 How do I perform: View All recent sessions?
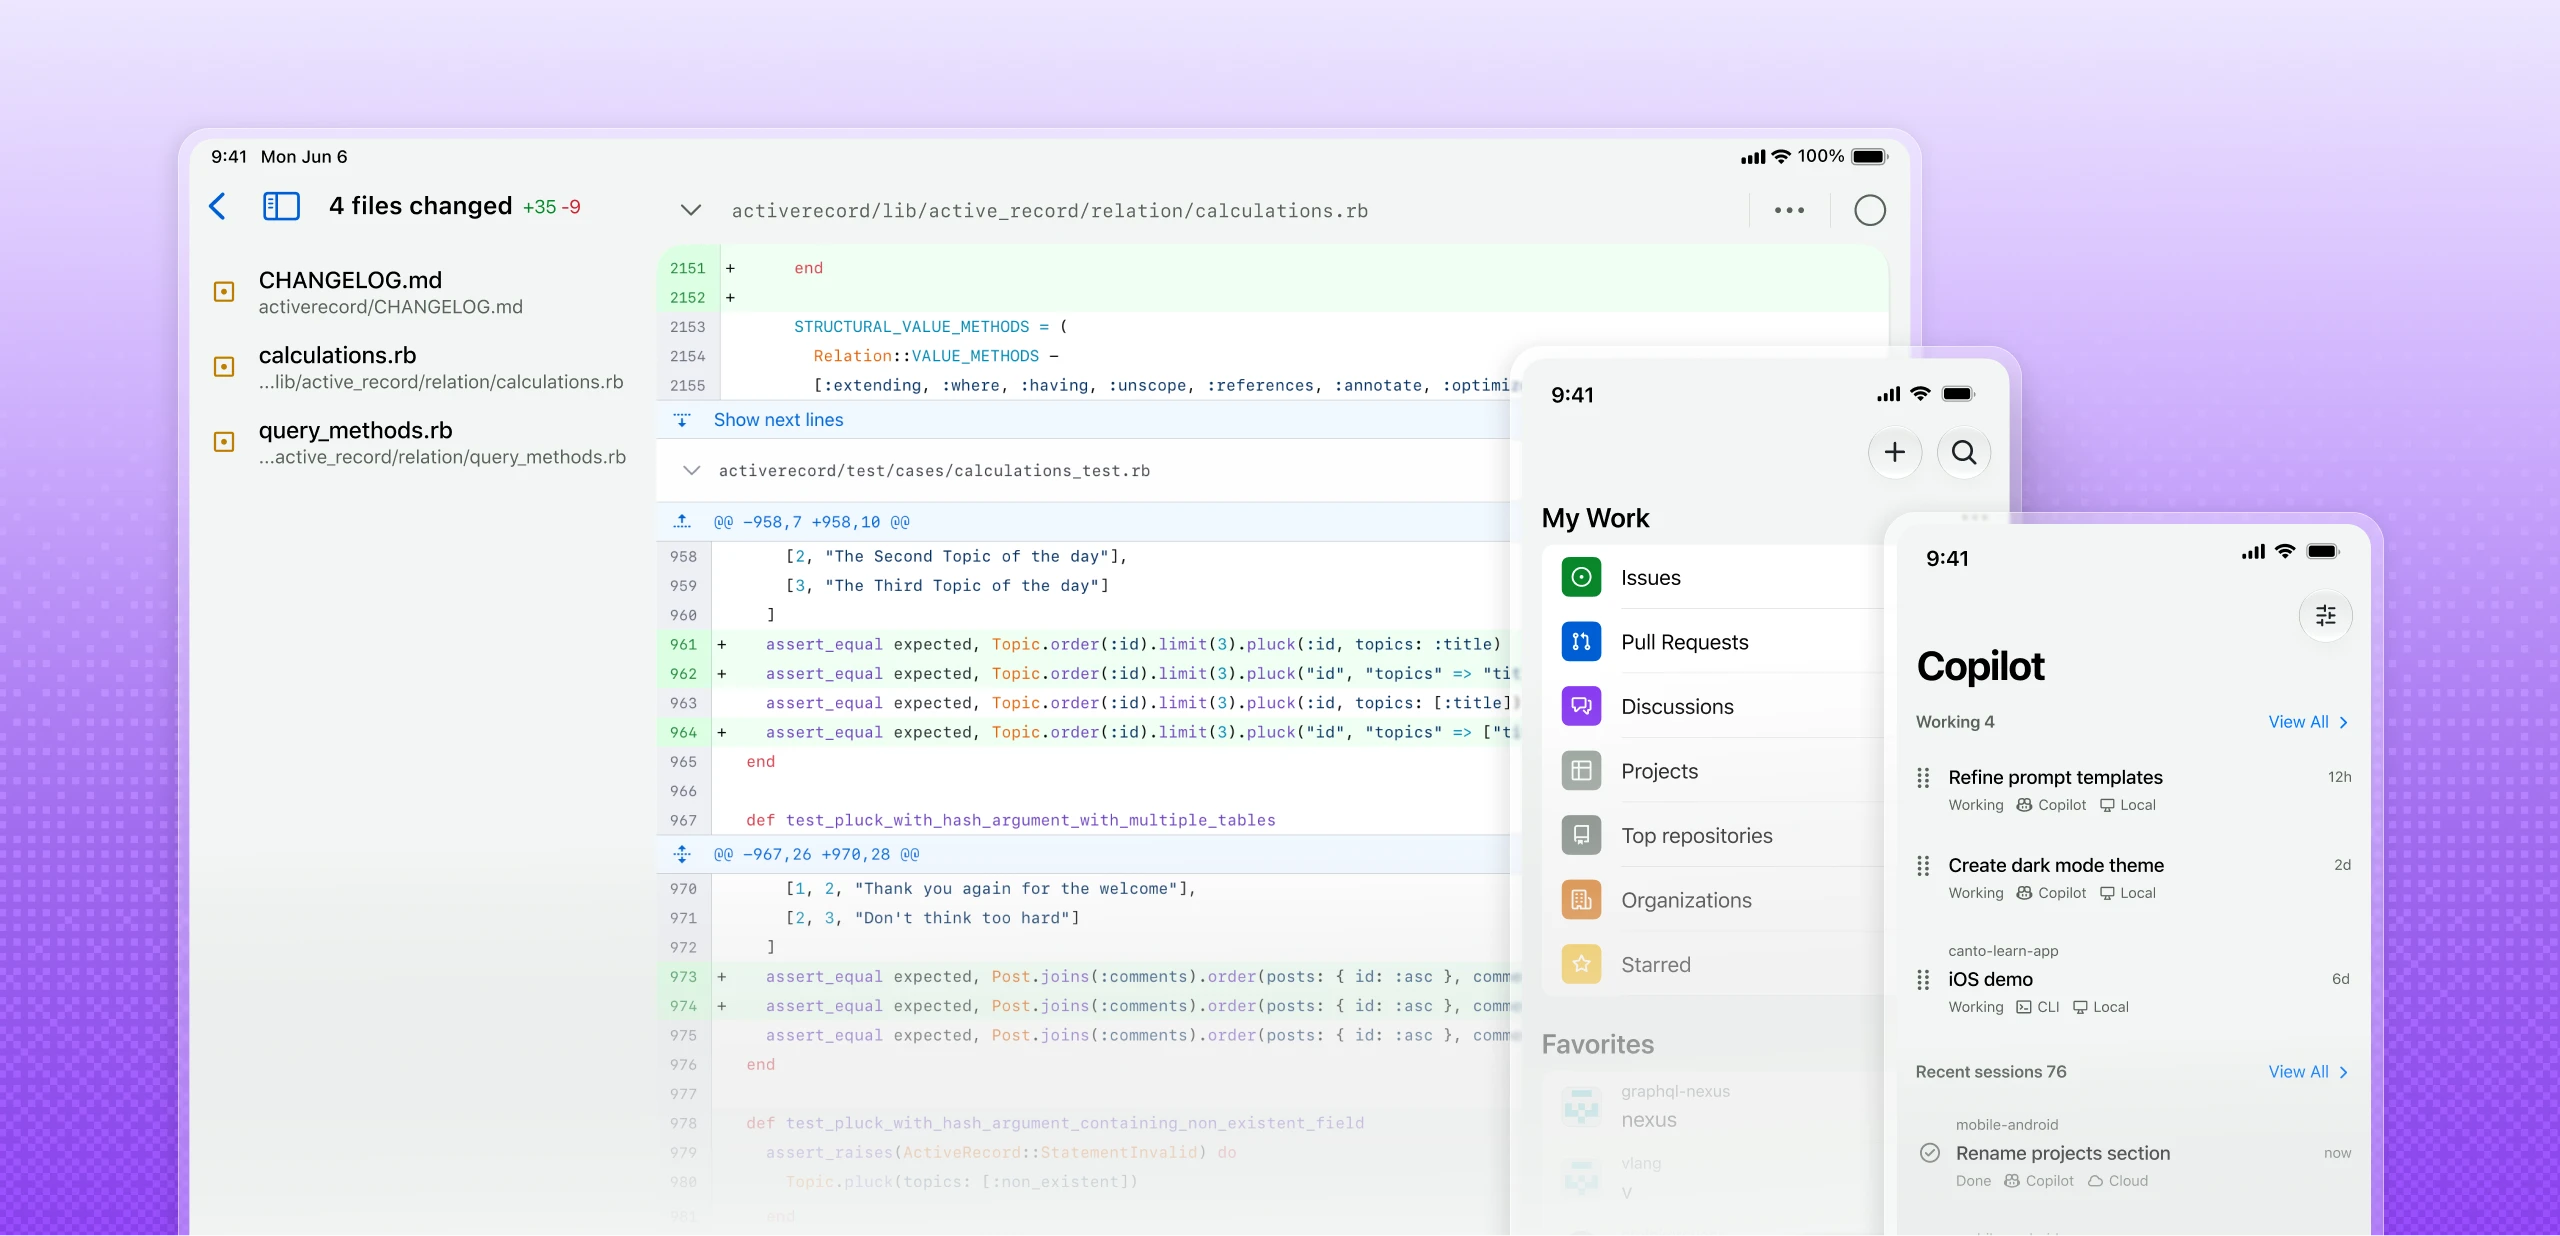[x=2307, y=1072]
